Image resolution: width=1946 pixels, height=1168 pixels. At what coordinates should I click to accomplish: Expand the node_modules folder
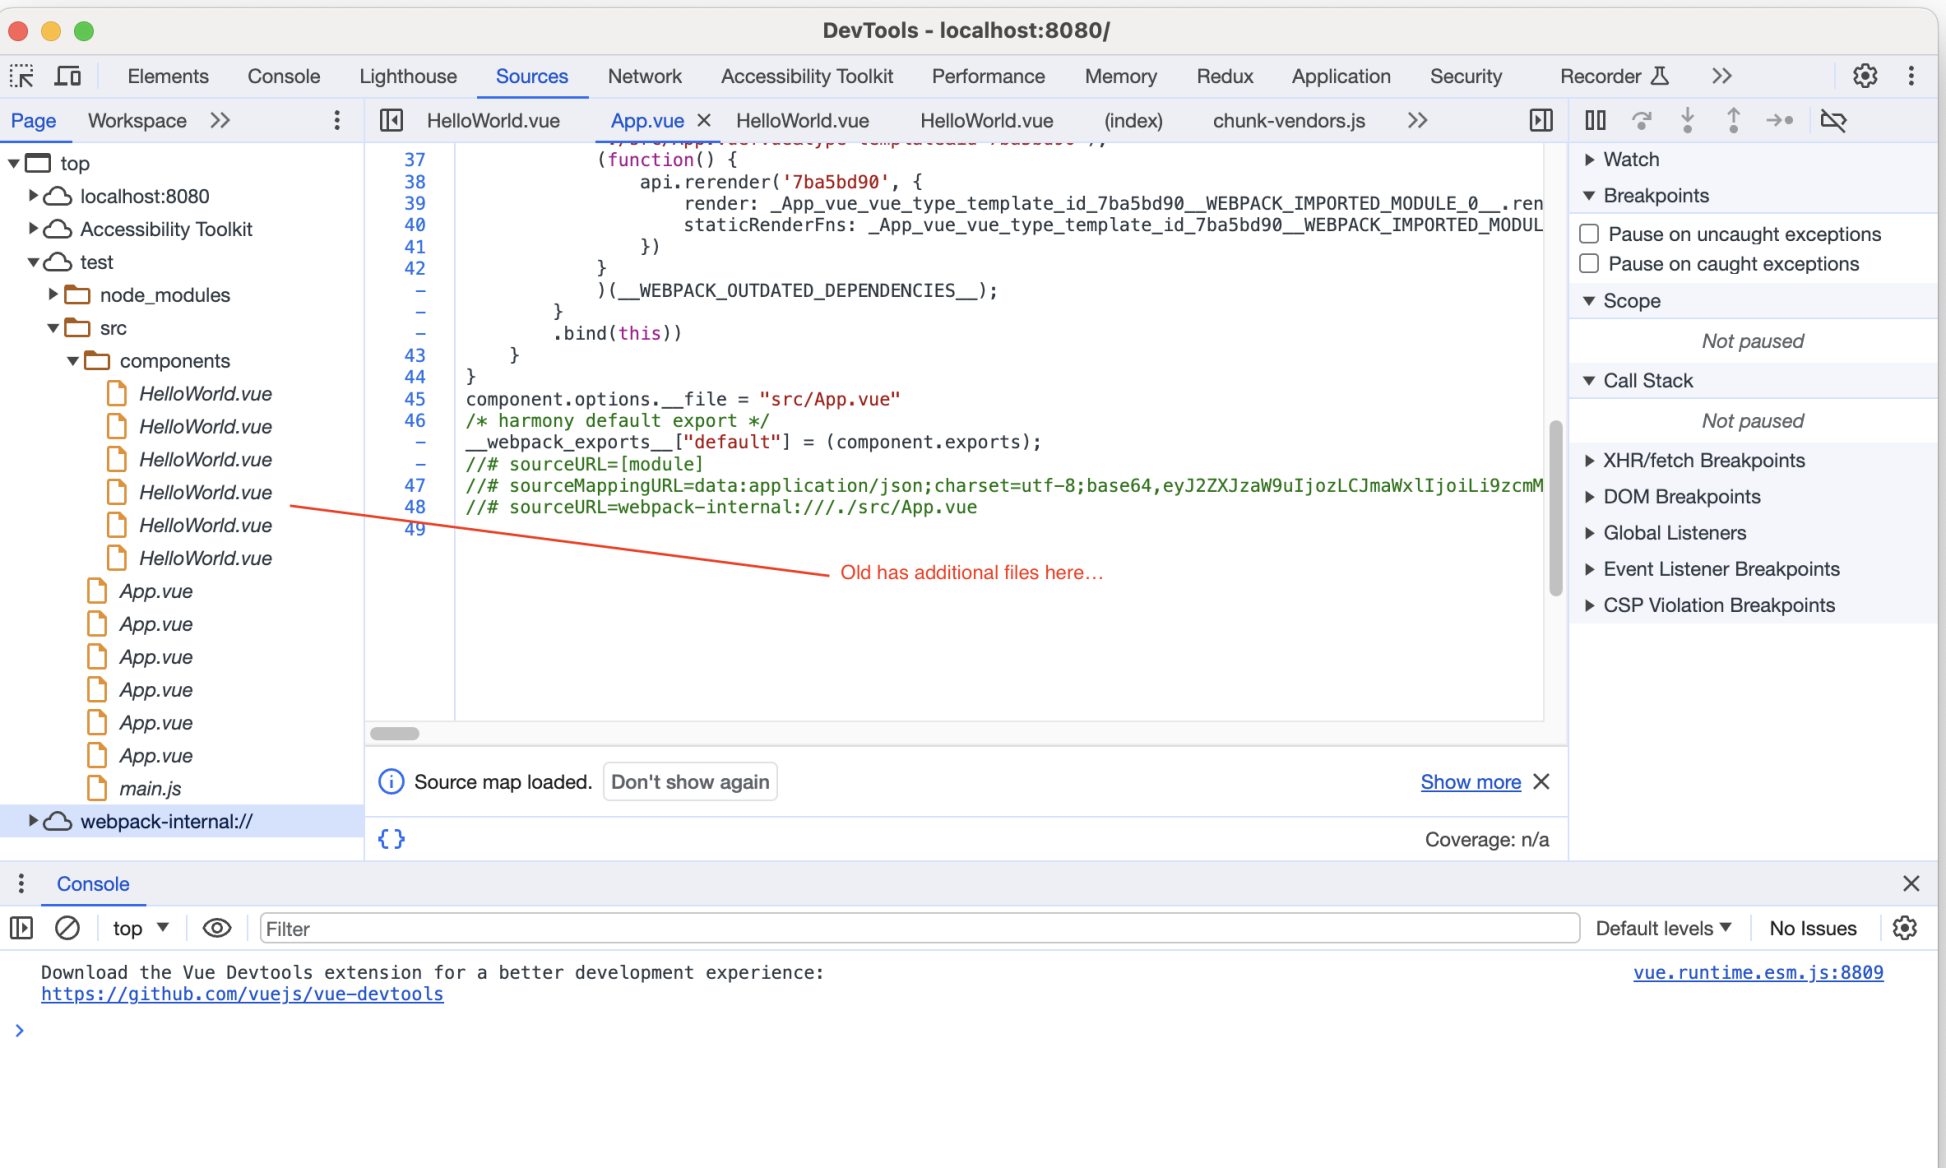[x=53, y=295]
